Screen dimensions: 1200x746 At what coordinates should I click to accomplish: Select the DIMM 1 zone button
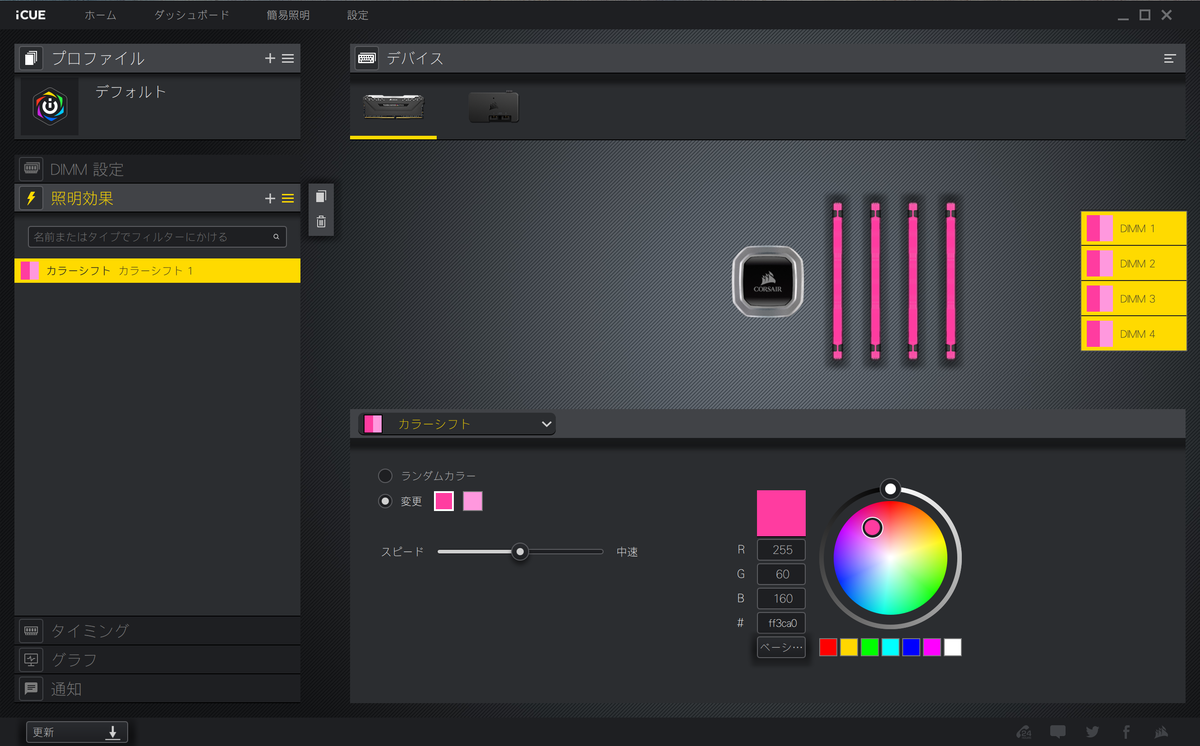[1133, 229]
